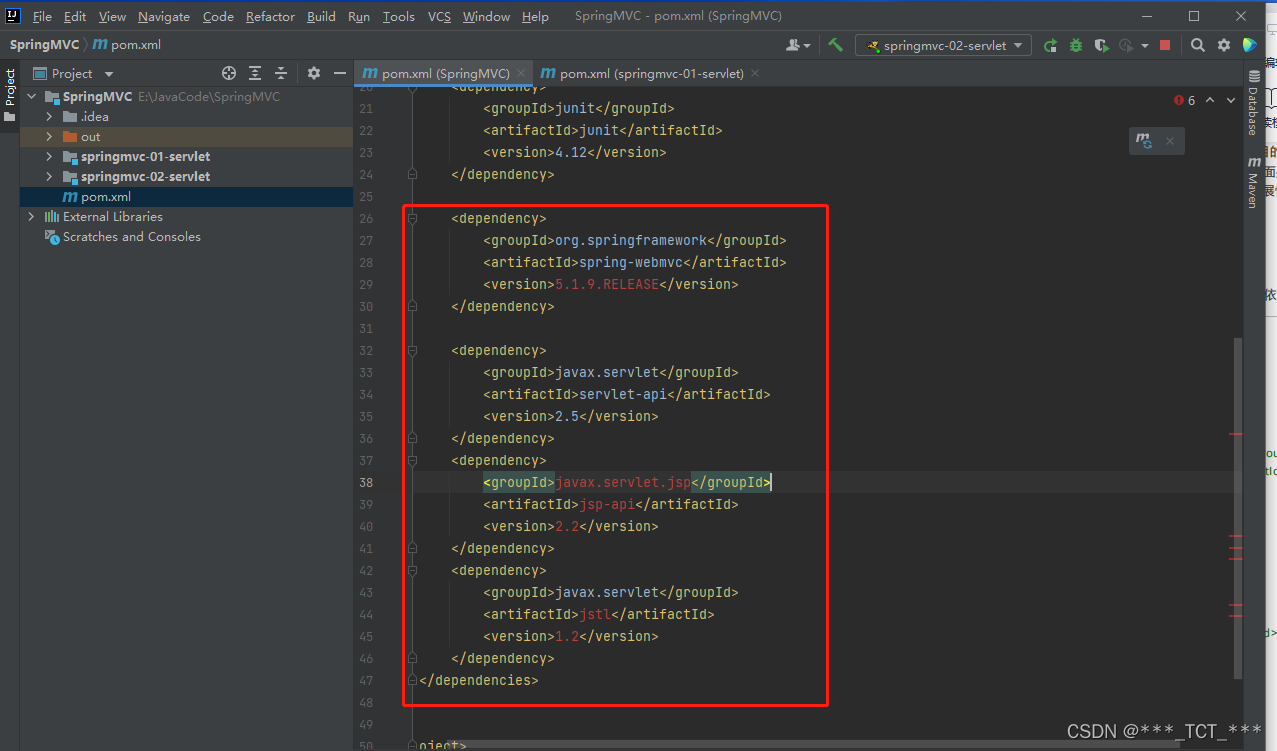Select opened file with the locate target icon
This screenshot has width=1277, height=751.
pyautogui.click(x=229, y=73)
